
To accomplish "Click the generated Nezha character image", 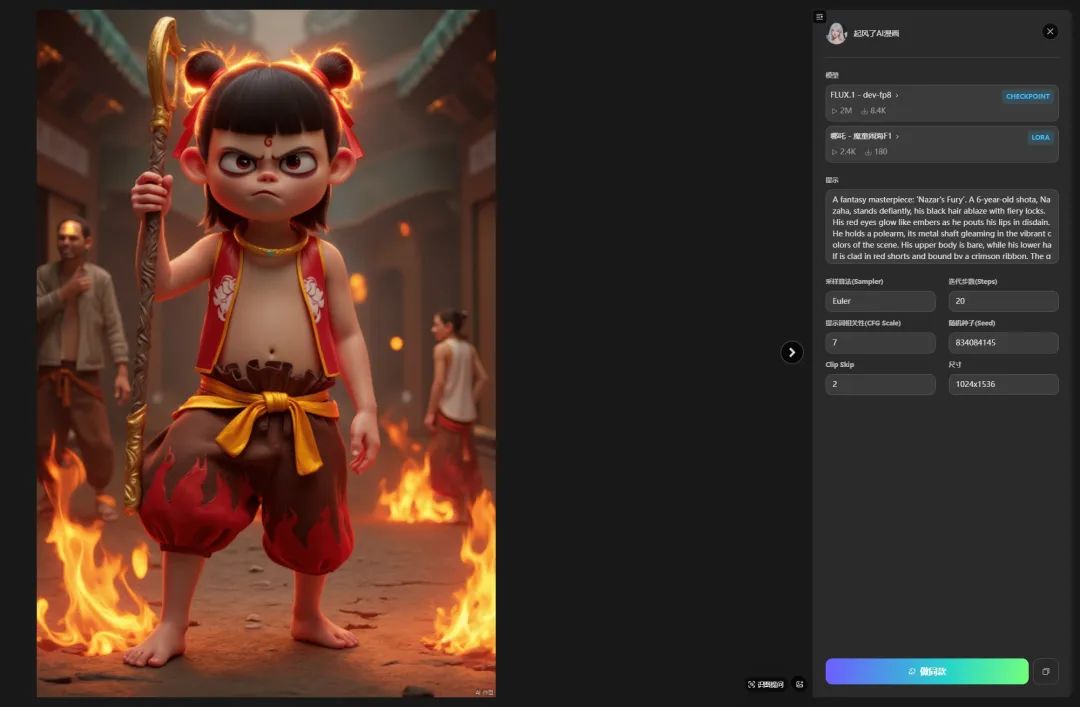I will pos(266,354).
